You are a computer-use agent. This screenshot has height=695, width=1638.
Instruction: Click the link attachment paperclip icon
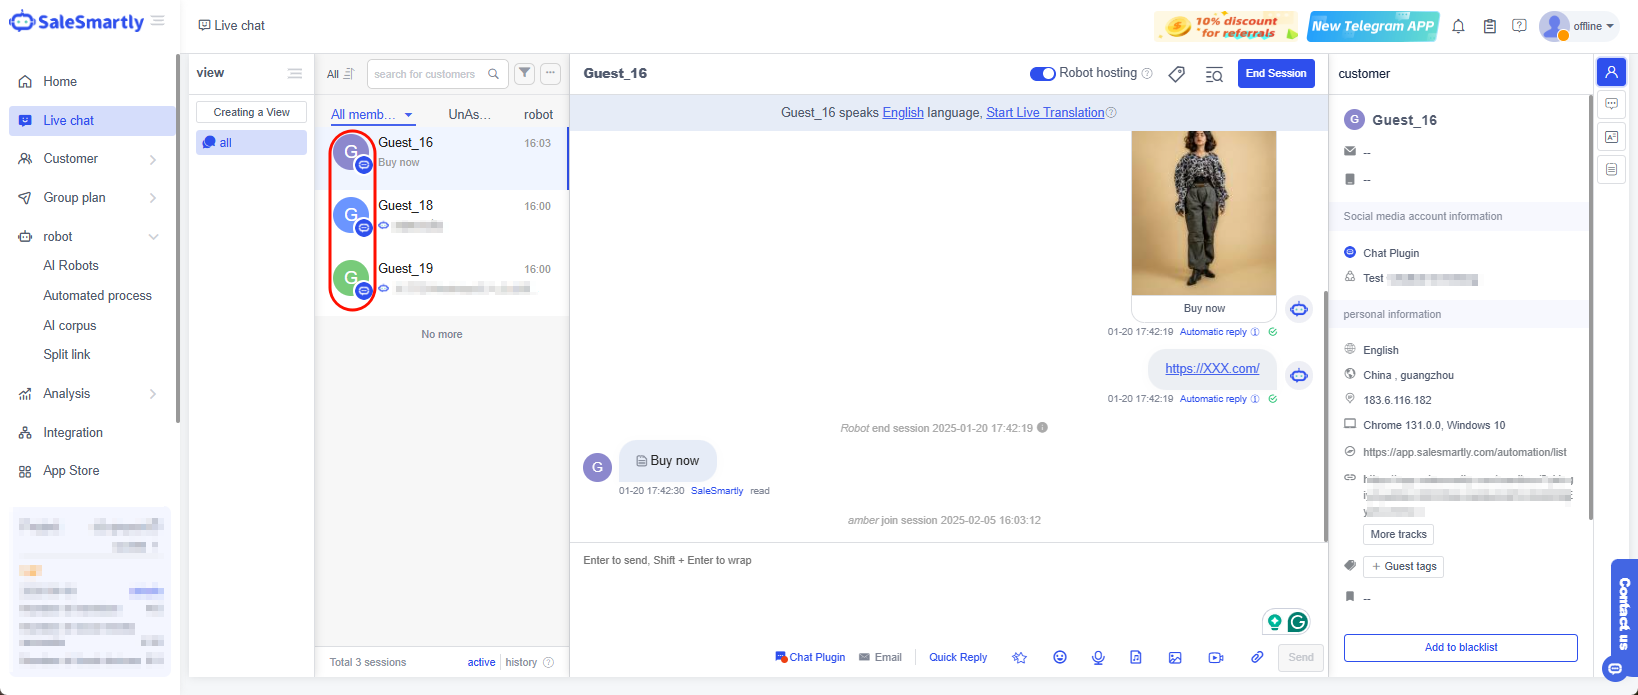(1257, 657)
